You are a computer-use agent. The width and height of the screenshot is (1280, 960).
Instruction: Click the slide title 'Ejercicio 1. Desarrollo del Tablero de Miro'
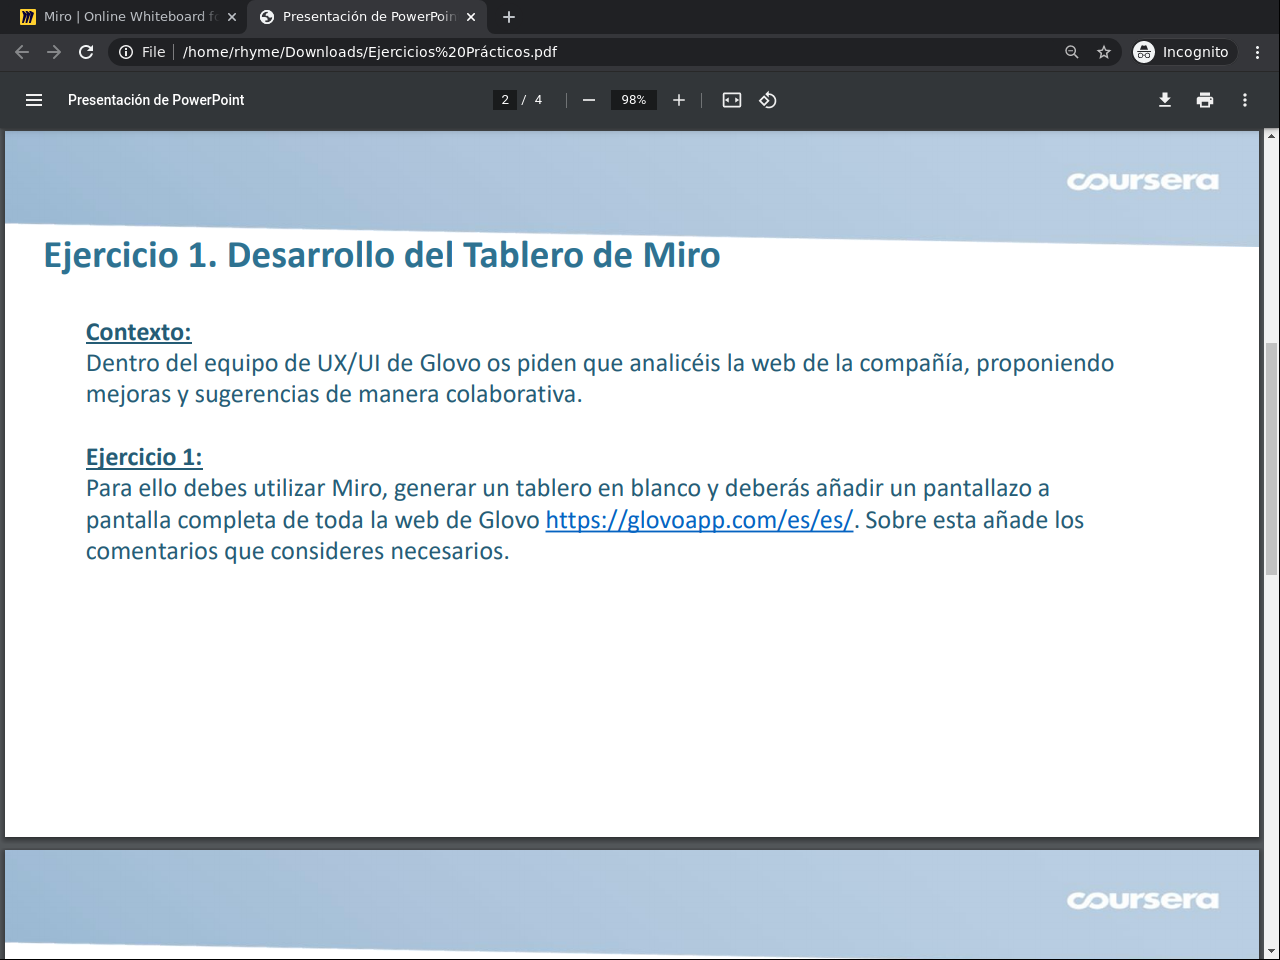[x=382, y=256]
